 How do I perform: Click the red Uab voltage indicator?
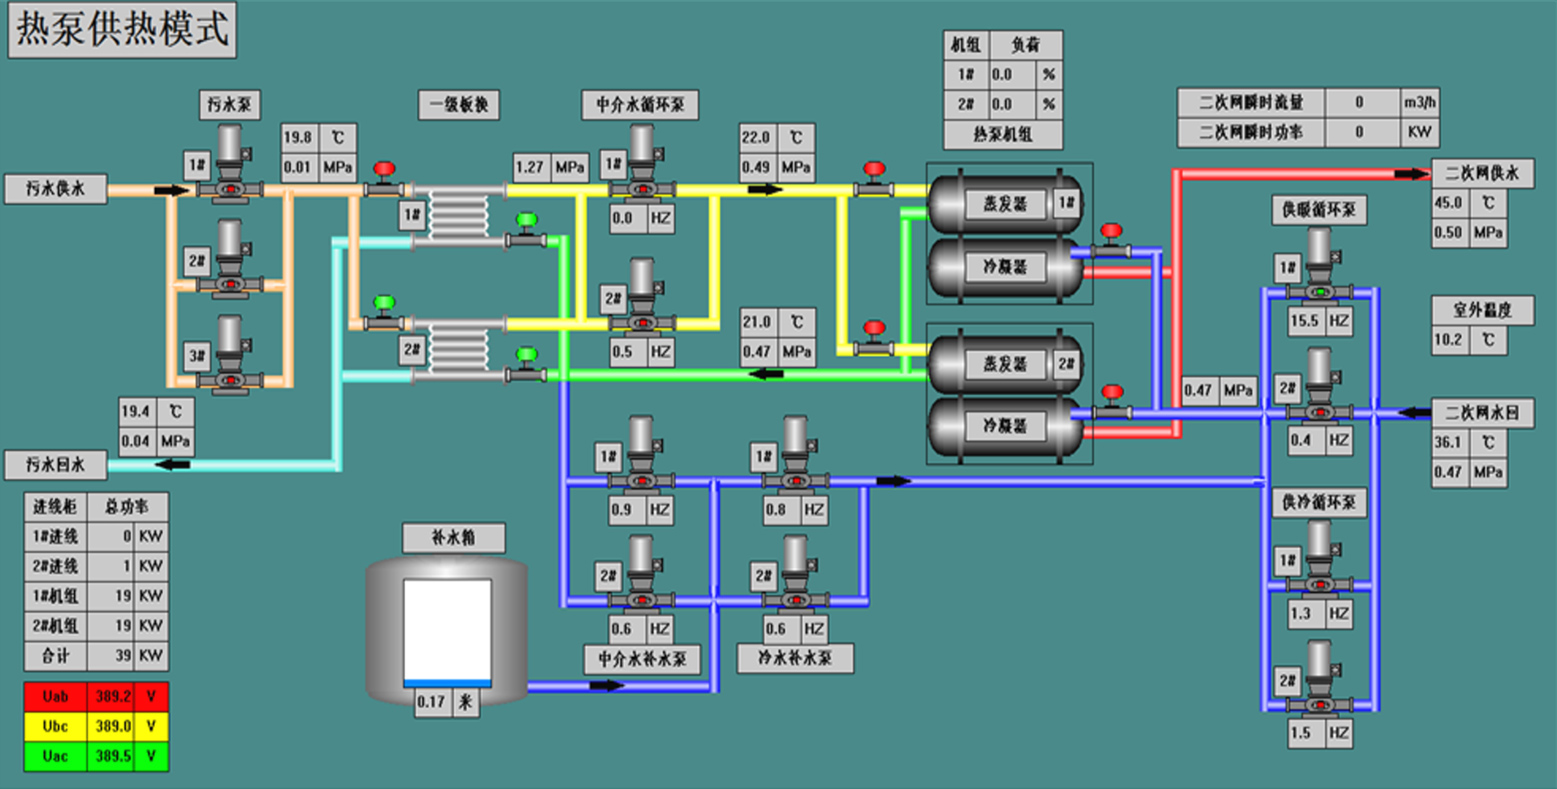point(56,696)
